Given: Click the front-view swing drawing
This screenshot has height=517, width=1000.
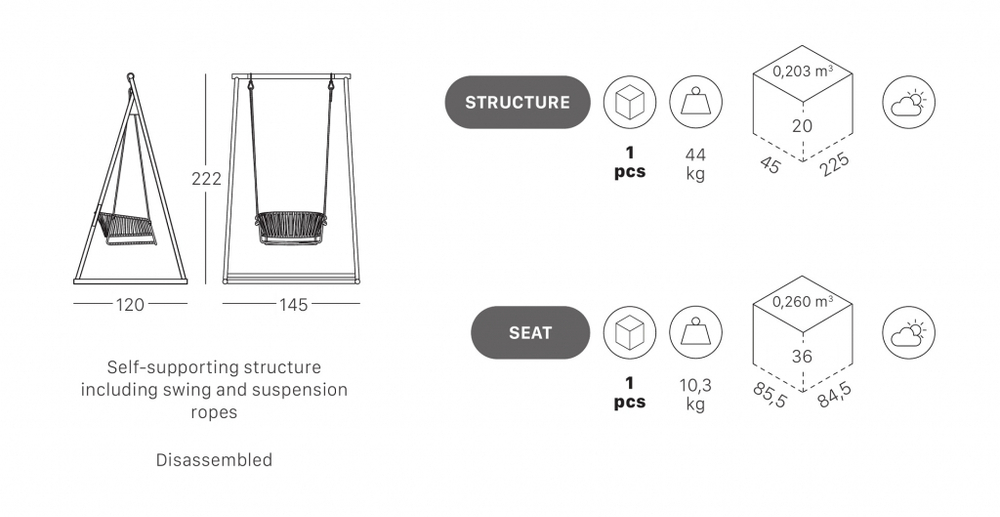Looking at the screenshot, I should pos(291,180).
